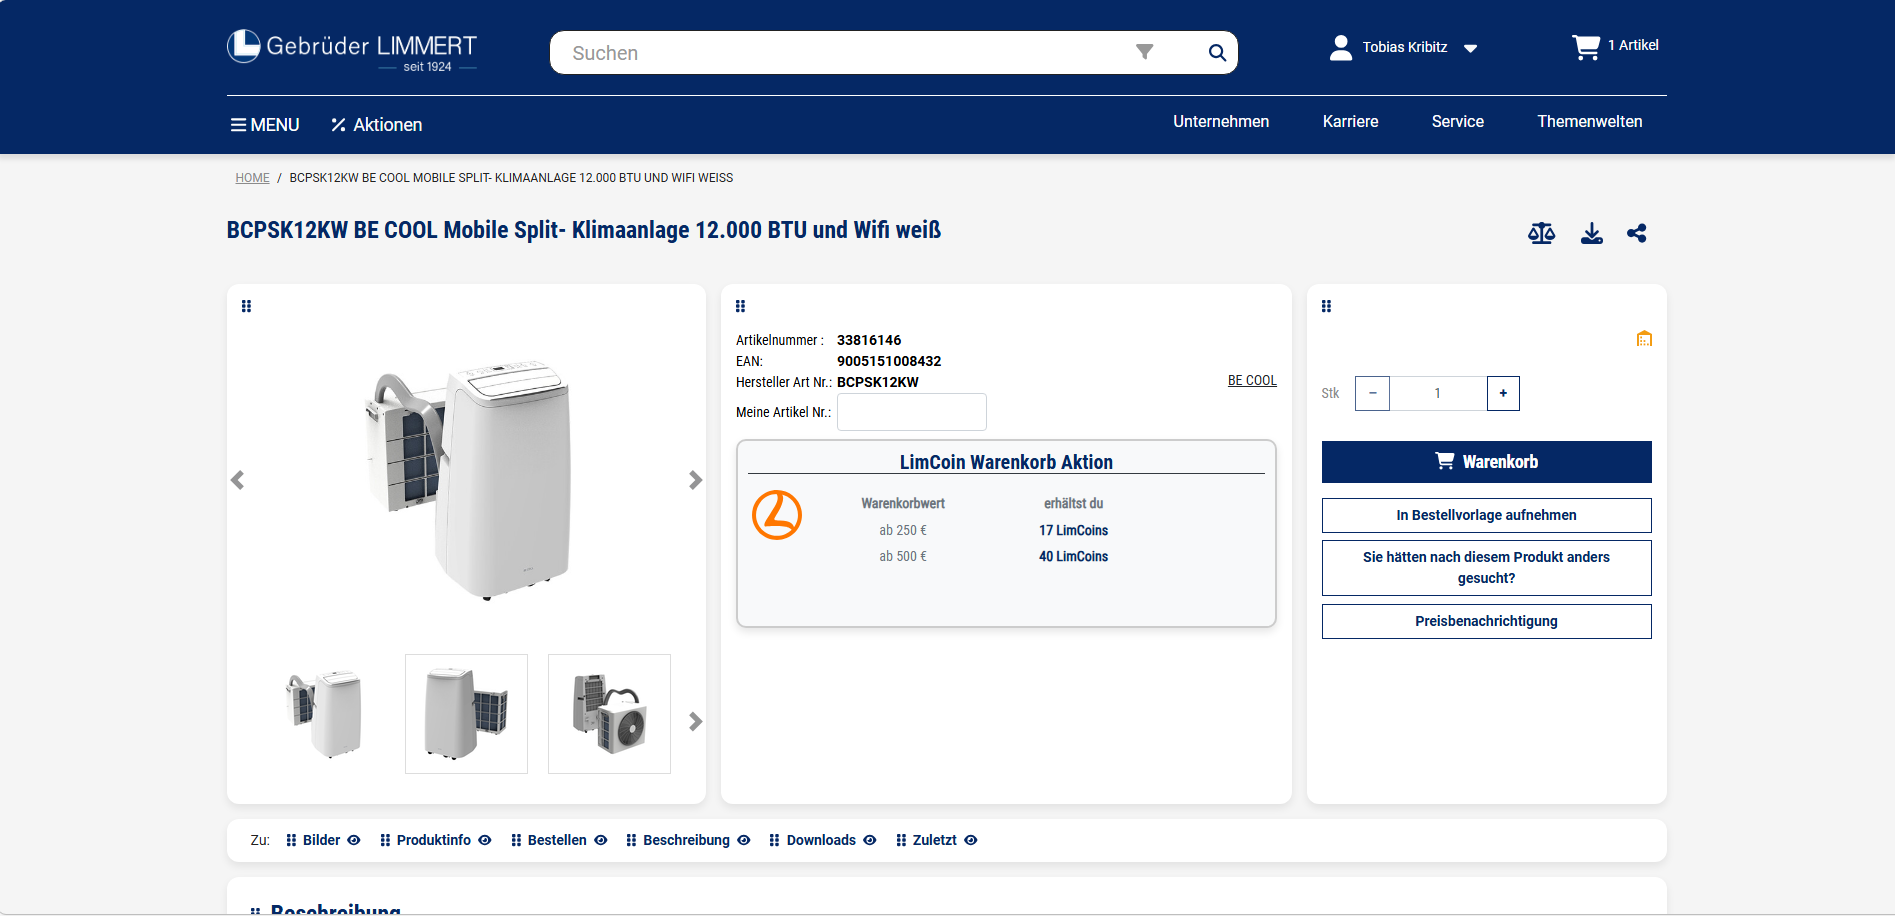The width and height of the screenshot is (1895, 916).
Task: Expand the Tobias Kribitz account dropdown
Action: pos(1470,48)
